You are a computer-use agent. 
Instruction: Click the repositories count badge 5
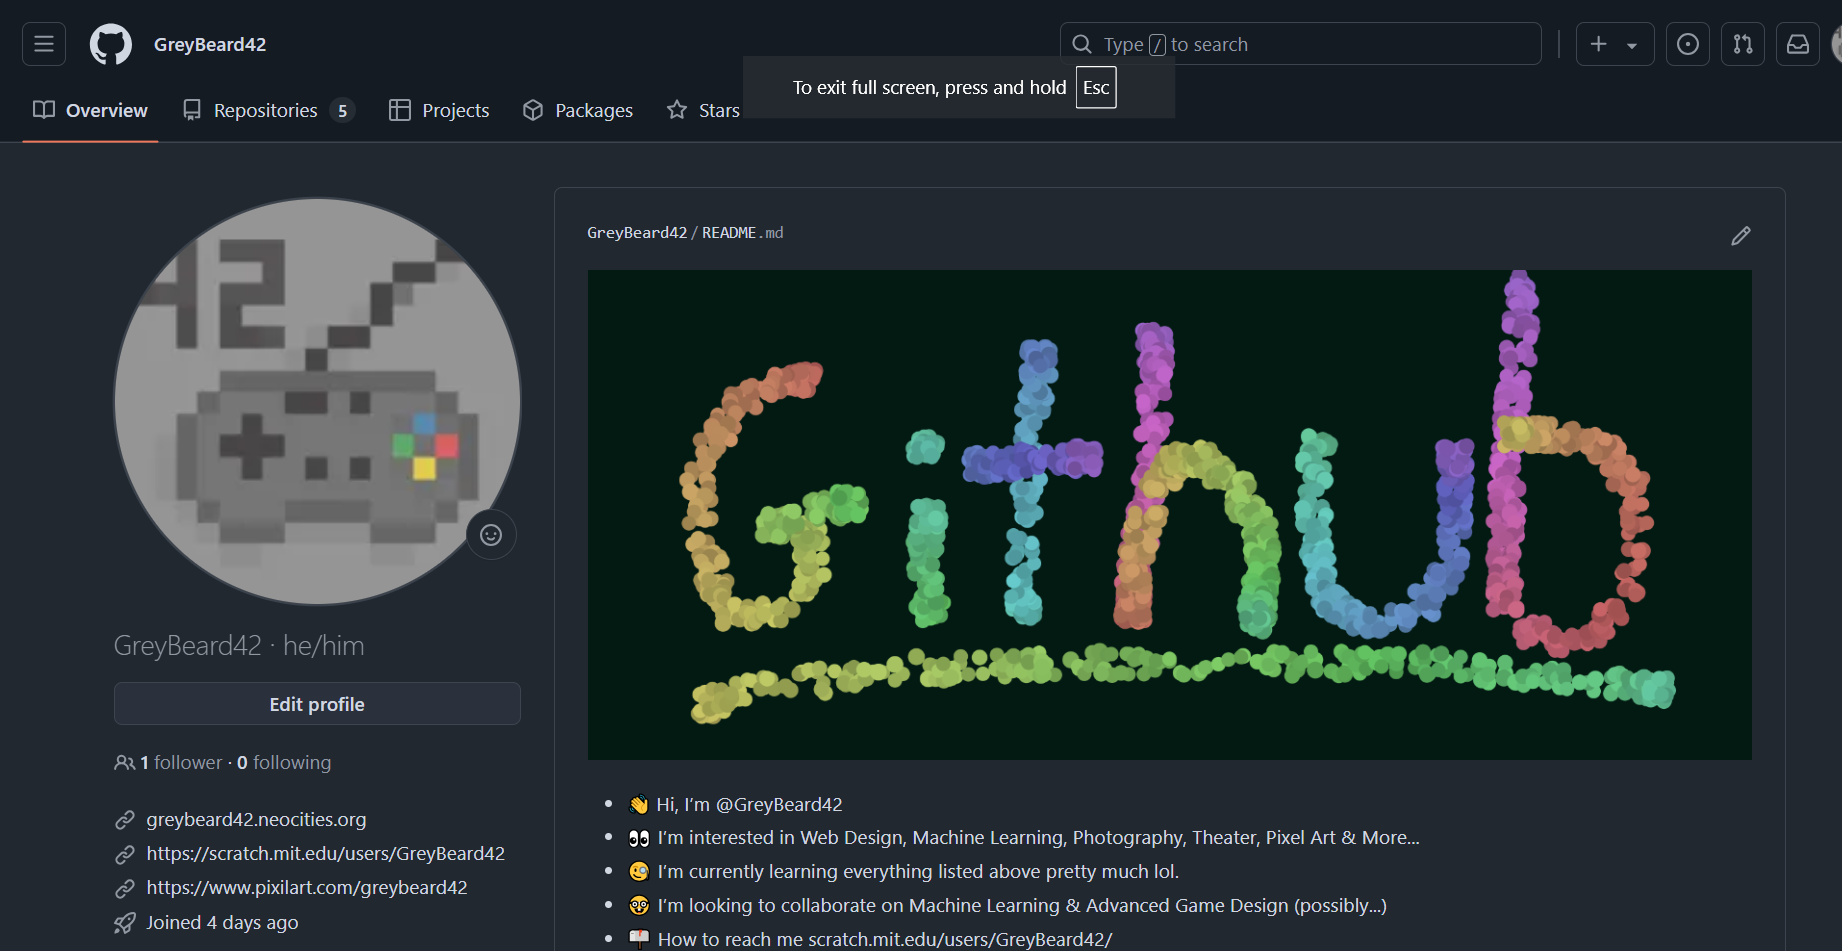pos(342,110)
